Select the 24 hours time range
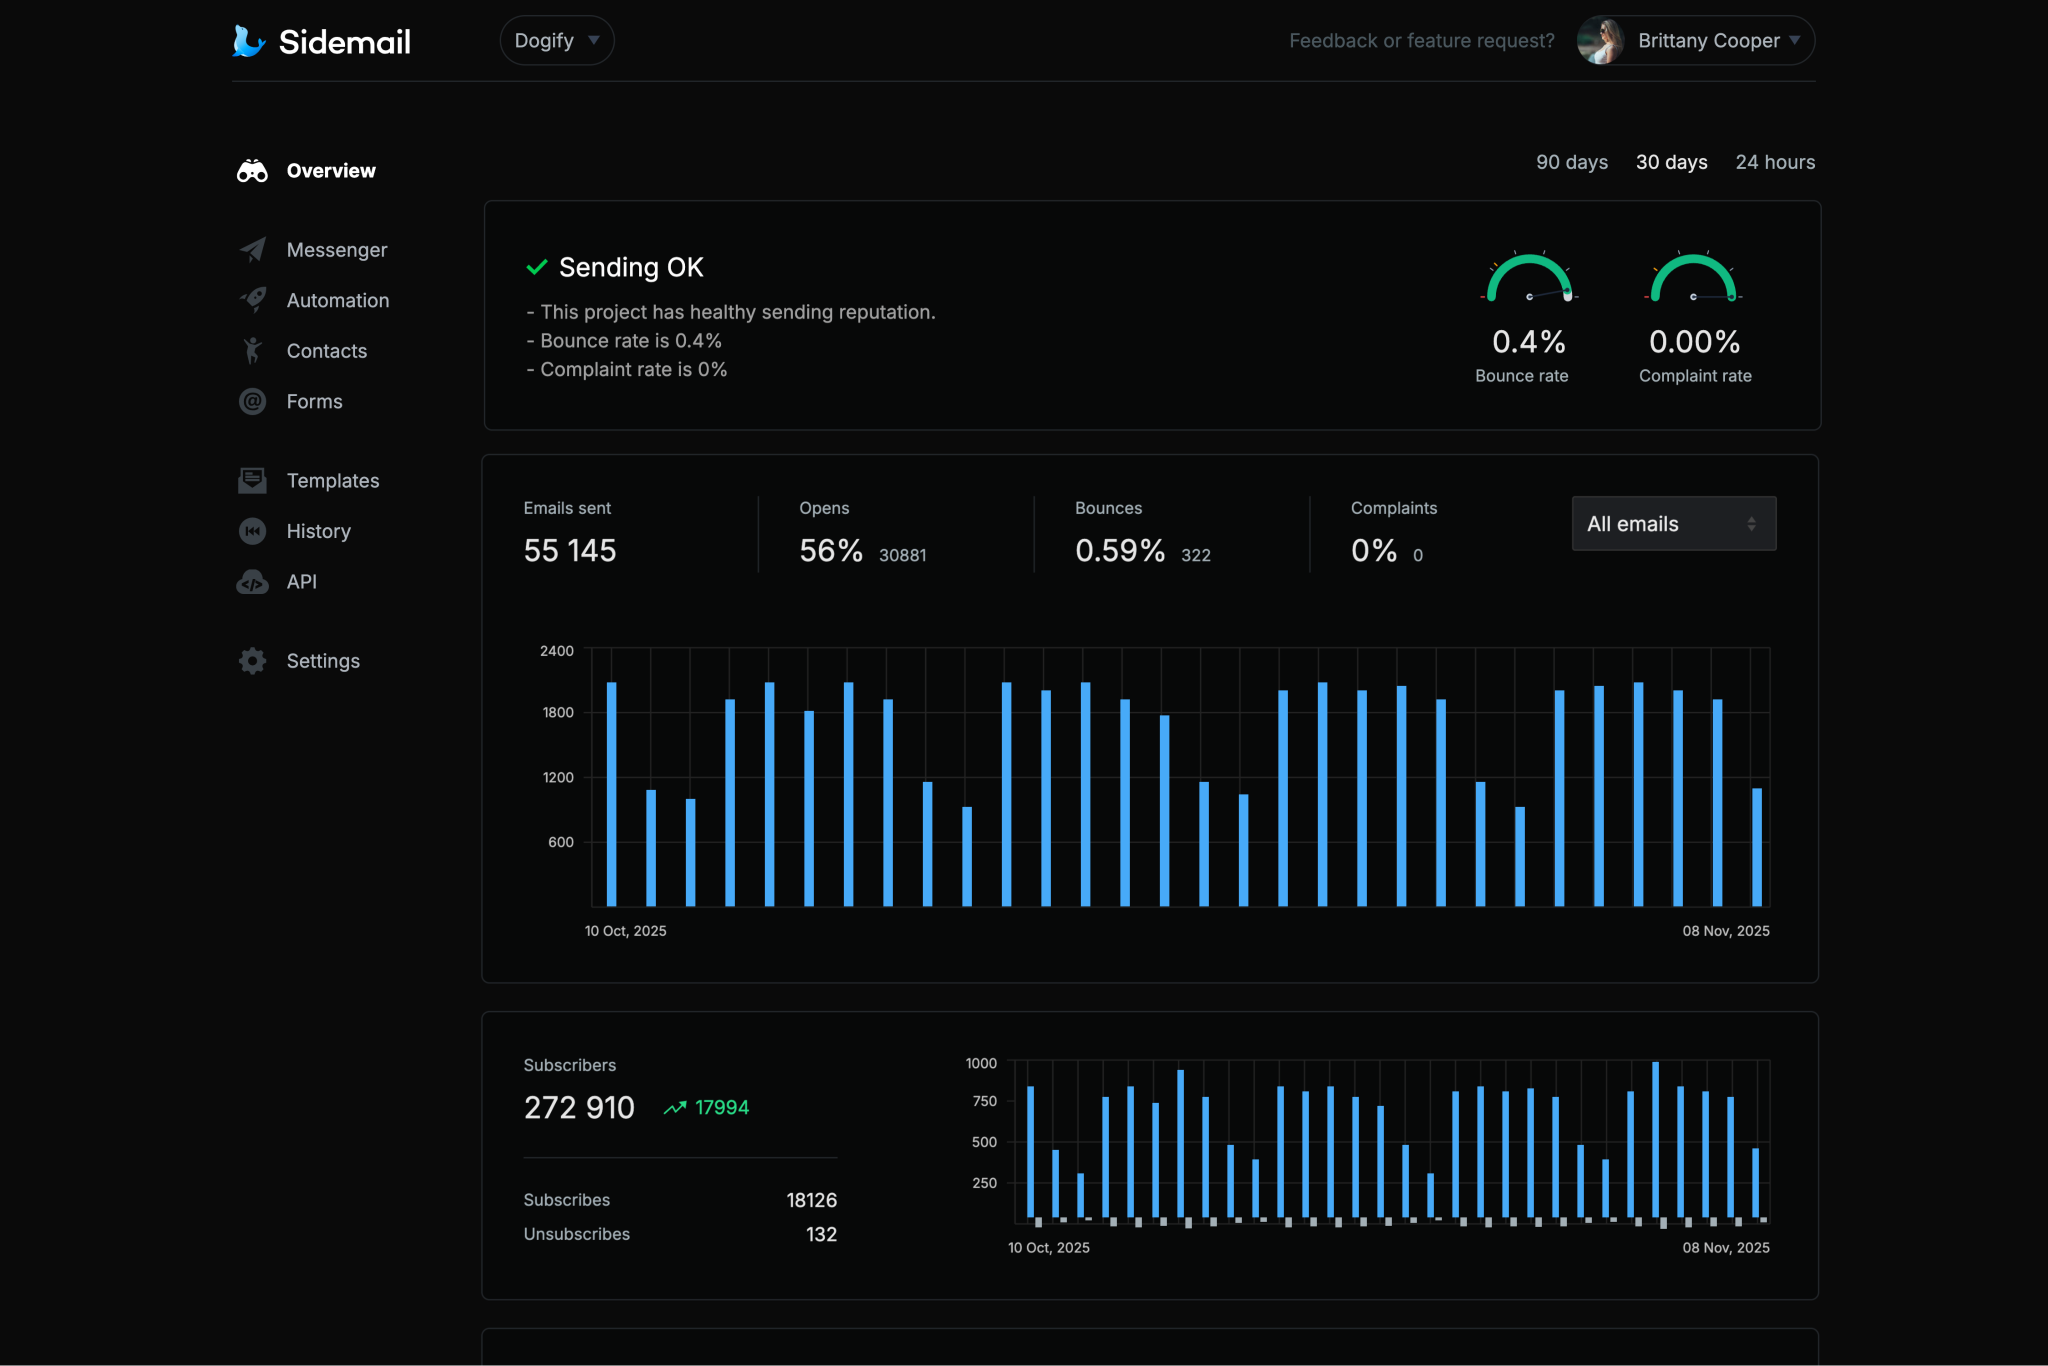This screenshot has width=2048, height=1366. coord(1775,162)
